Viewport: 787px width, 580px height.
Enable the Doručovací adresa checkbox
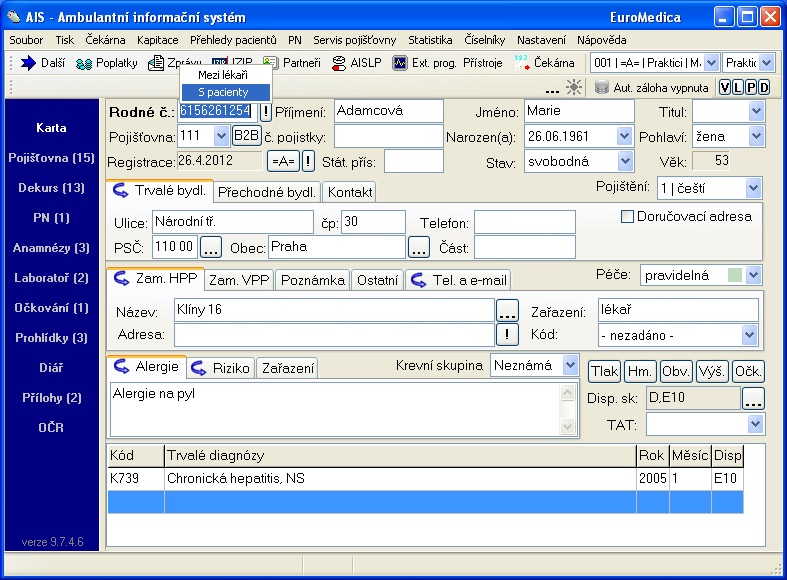(628, 216)
